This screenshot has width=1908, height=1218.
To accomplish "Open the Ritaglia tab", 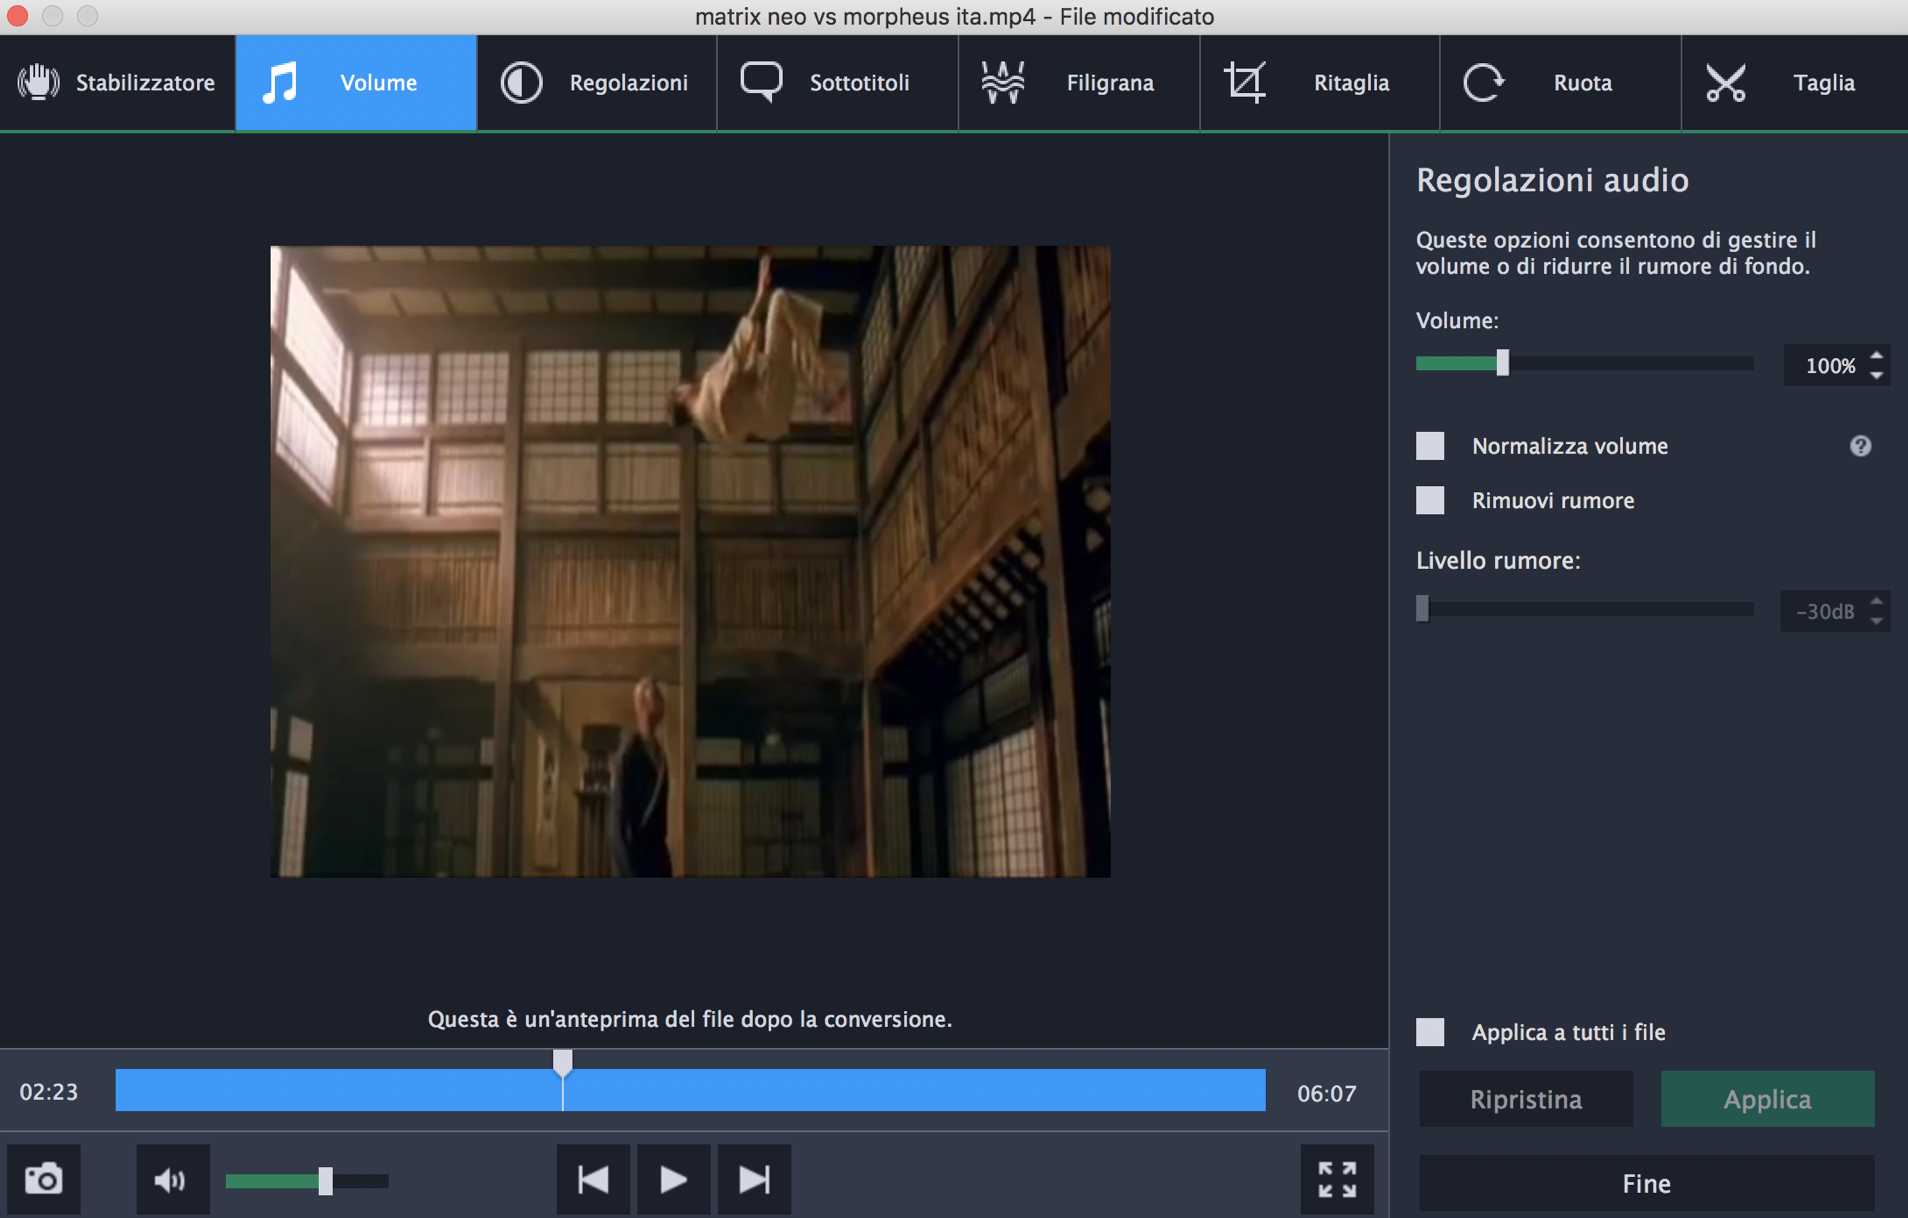I will [x=1320, y=83].
